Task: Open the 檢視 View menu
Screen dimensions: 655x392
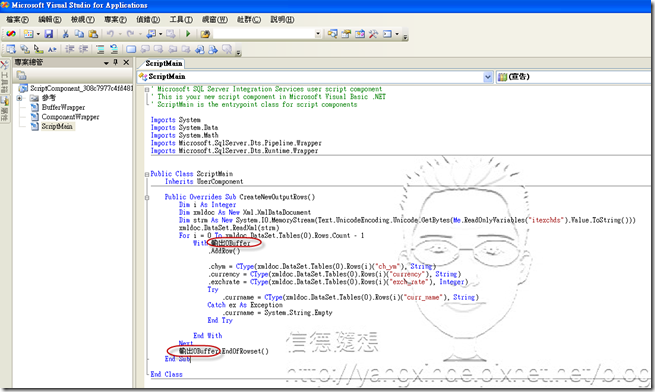Action: 83,20
